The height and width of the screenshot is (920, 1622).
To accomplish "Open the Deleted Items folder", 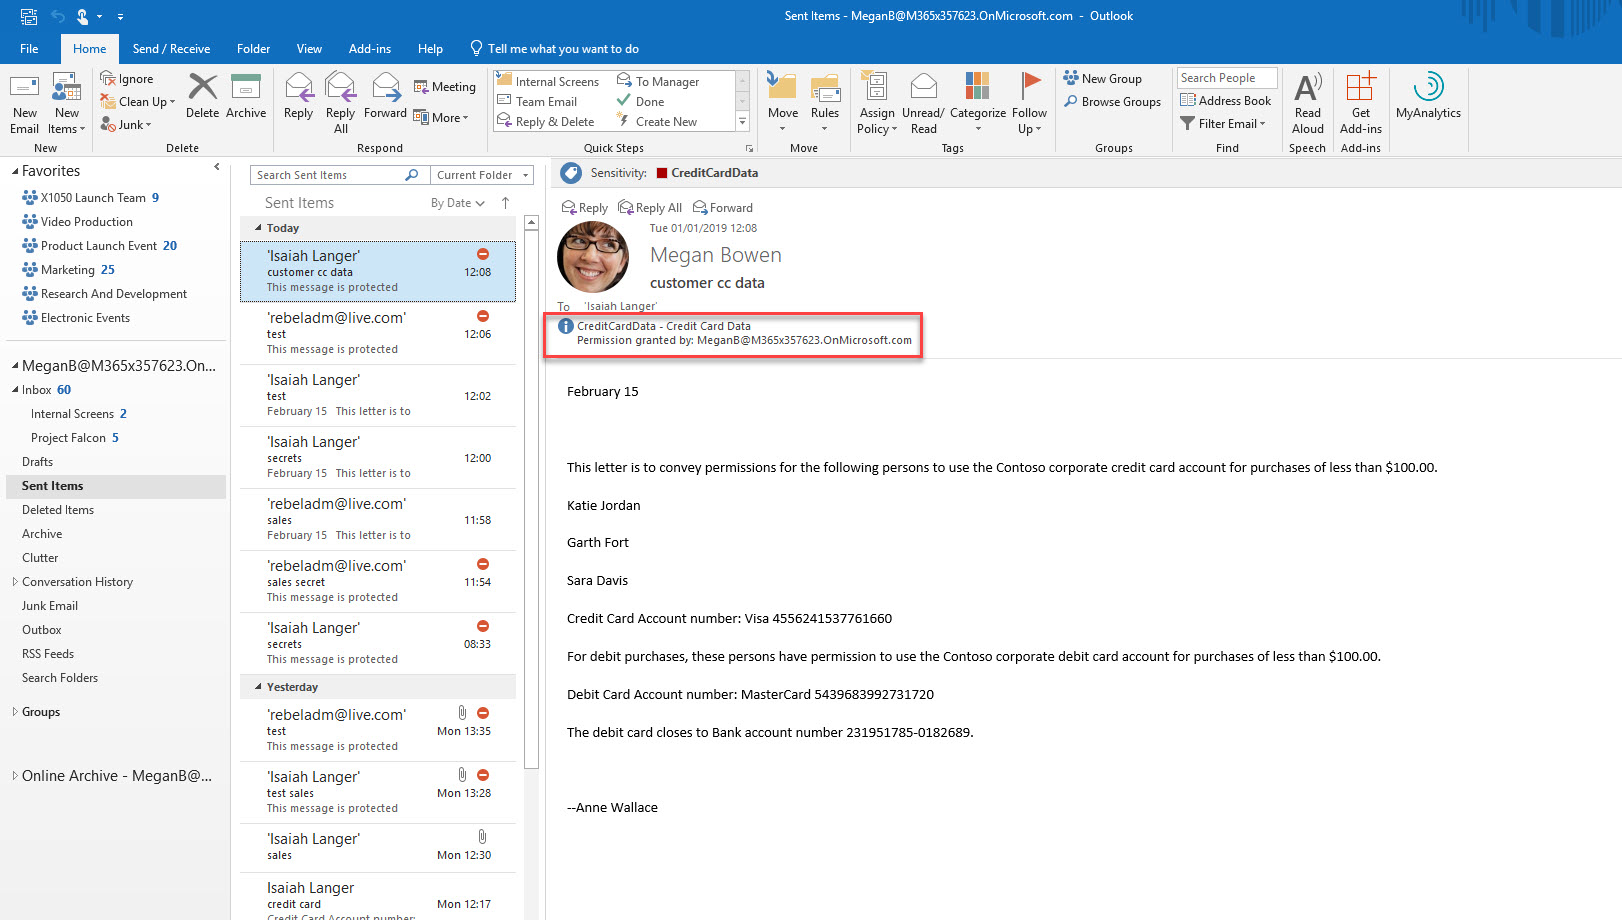I will 58,510.
